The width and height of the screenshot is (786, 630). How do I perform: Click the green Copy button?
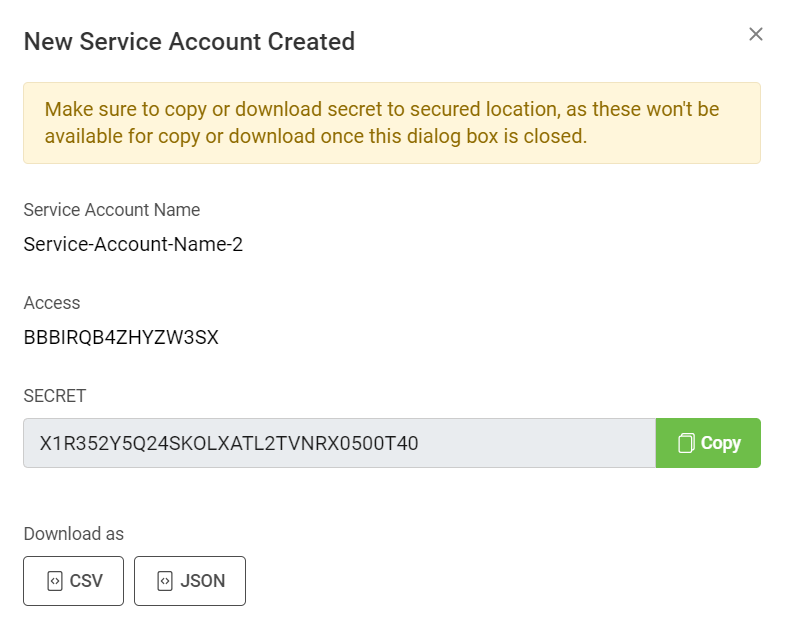(x=708, y=443)
